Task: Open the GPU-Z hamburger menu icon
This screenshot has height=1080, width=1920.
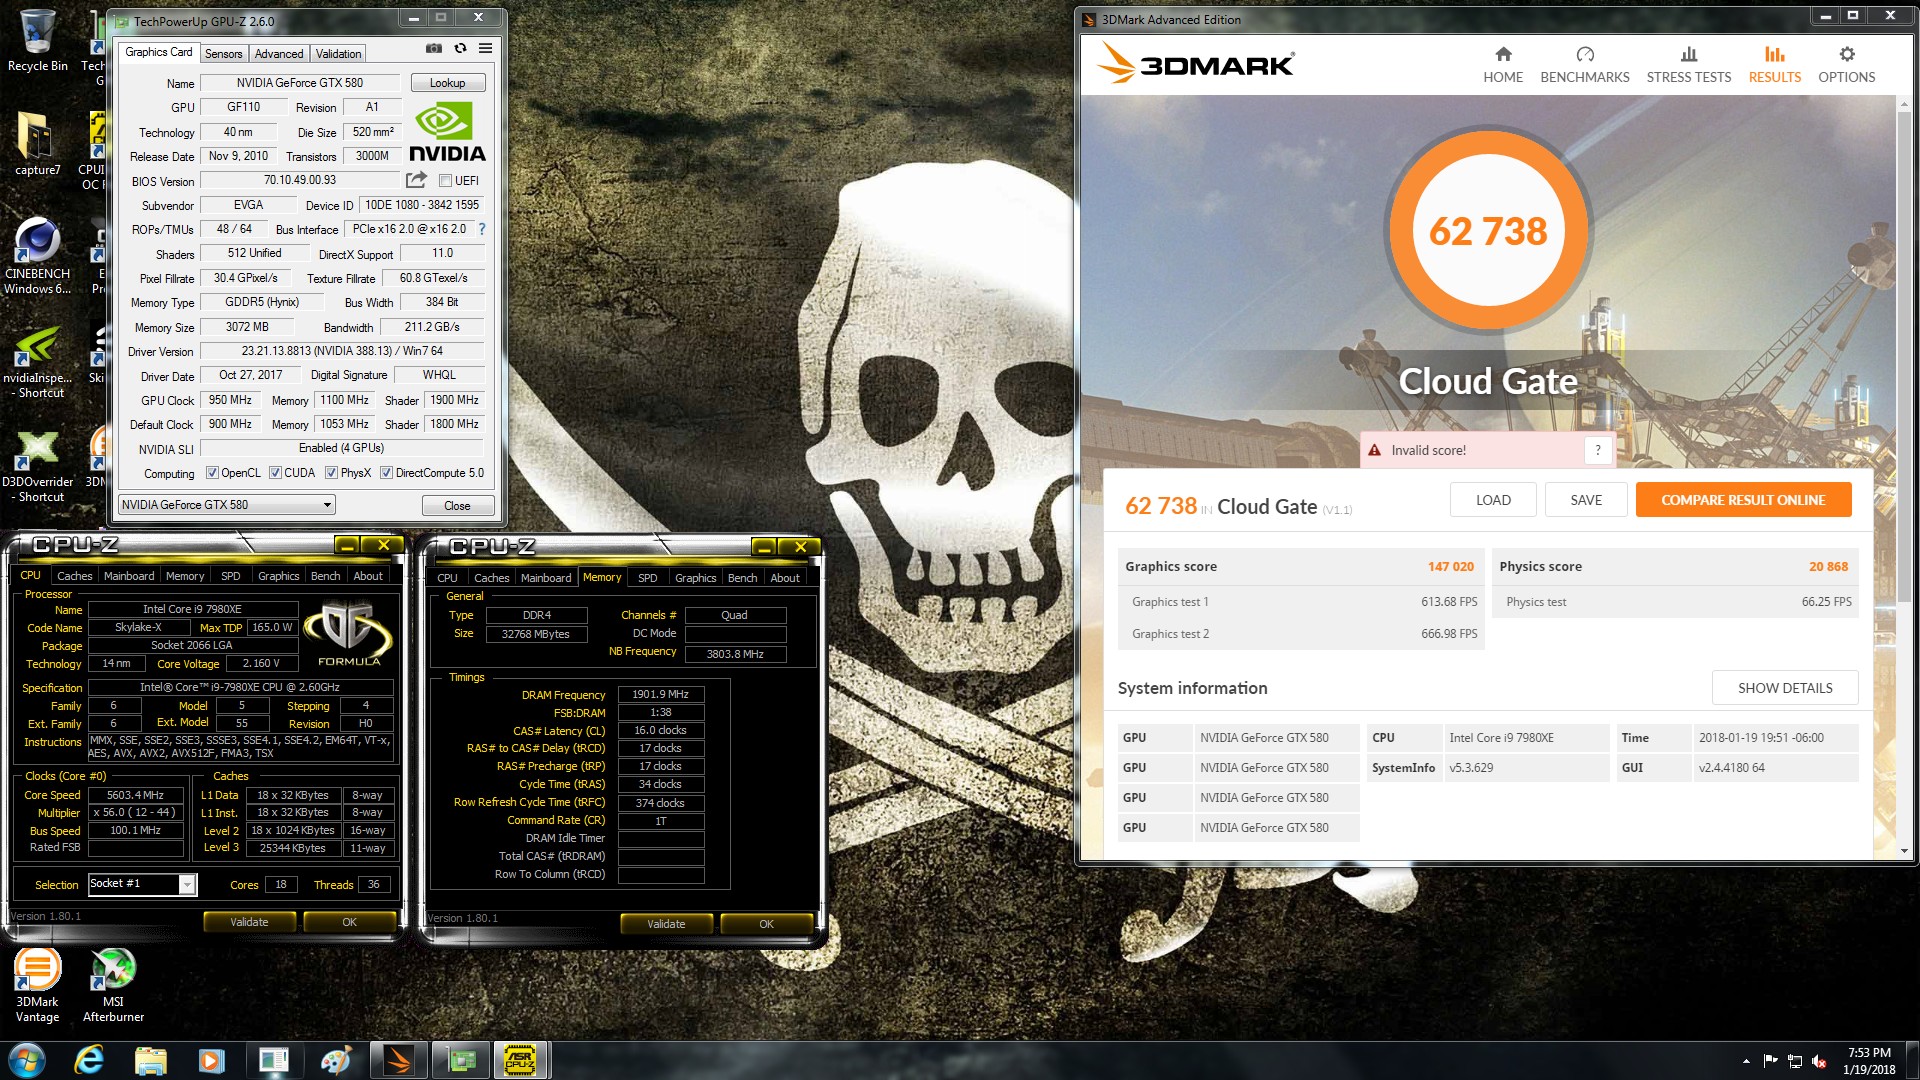Action: (x=485, y=48)
